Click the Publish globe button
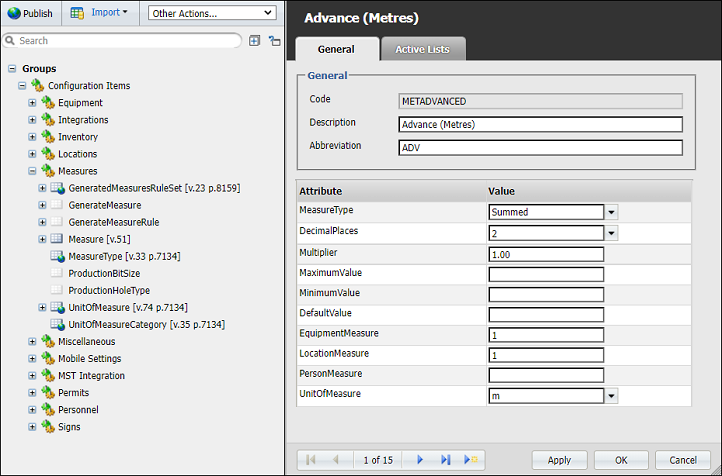Viewport: 722px width, 476px height. (x=30, y=13)
